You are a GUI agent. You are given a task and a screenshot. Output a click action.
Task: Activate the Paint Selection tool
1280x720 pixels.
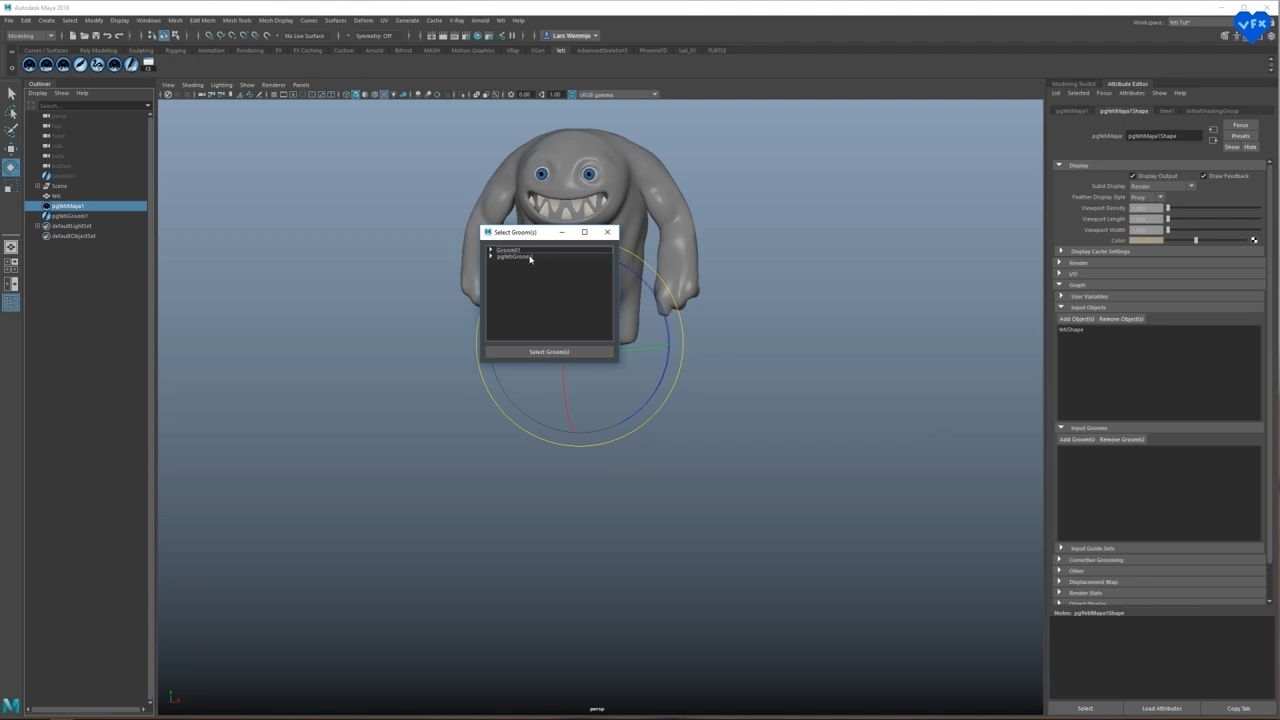11,130
